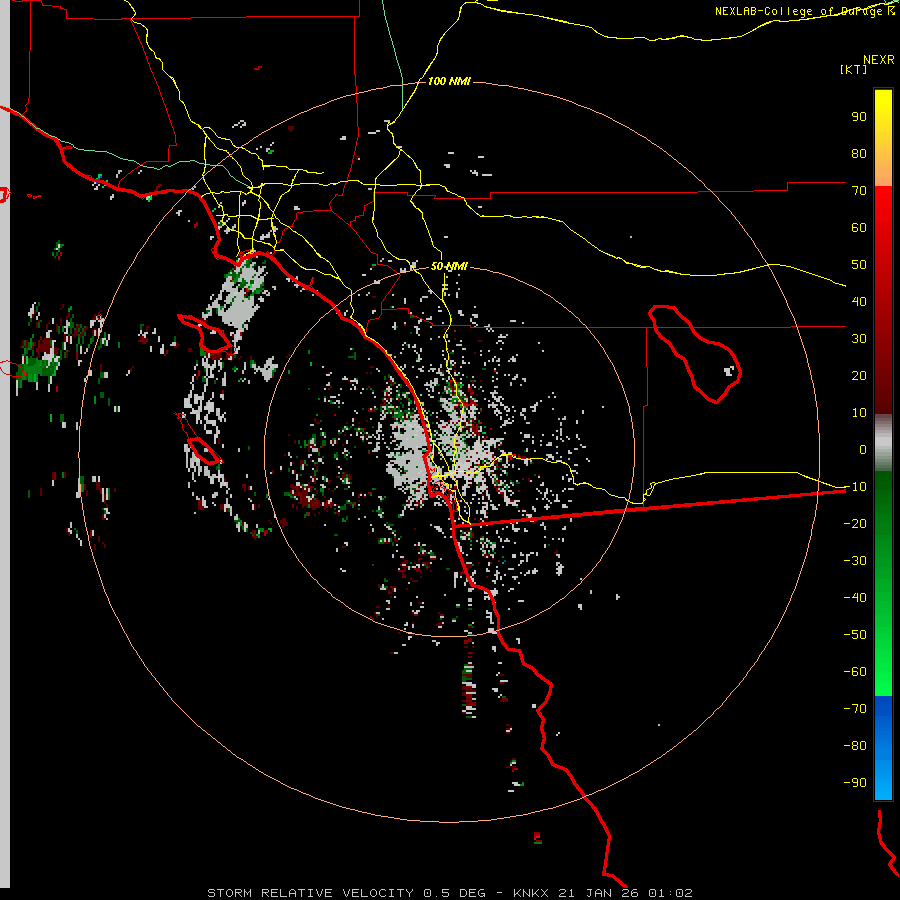The width and height of the screenshot is (900, 900).
Task: Click the "KNKX" station identifier in caption
Action: [x=531, y=893]
